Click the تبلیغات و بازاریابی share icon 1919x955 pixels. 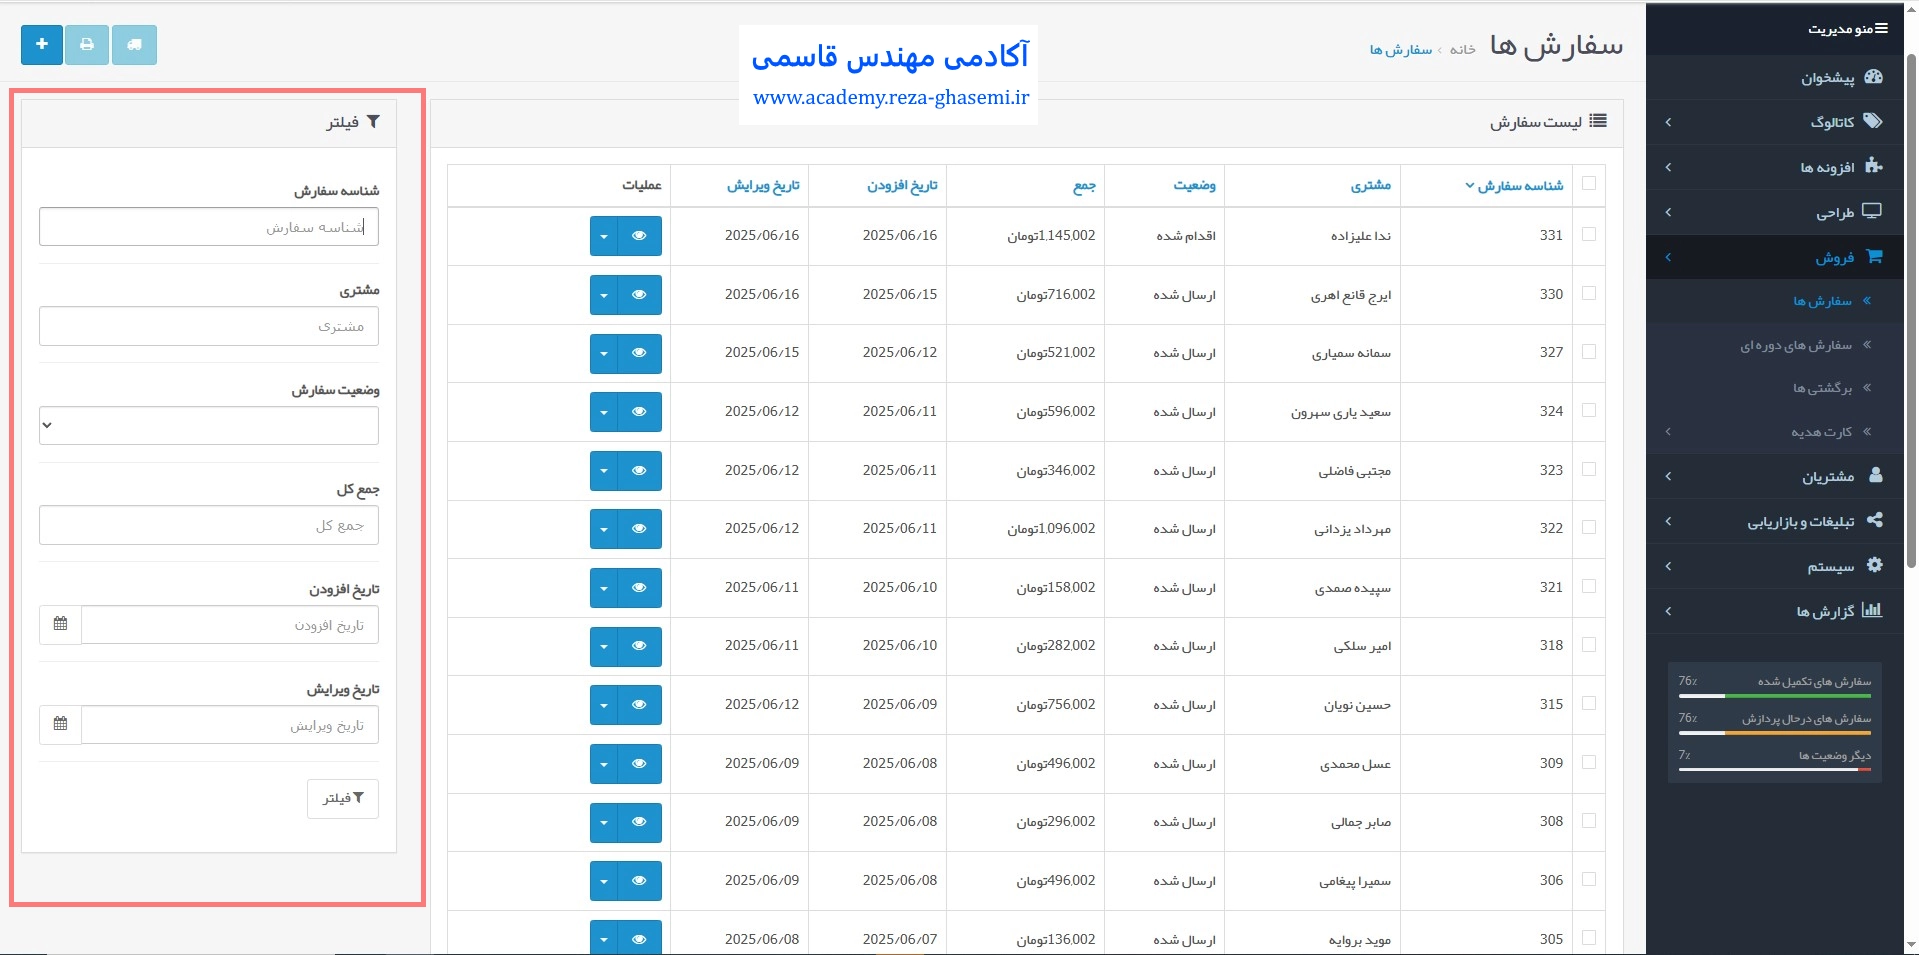pyautogui.click(x=1875, y=520)
